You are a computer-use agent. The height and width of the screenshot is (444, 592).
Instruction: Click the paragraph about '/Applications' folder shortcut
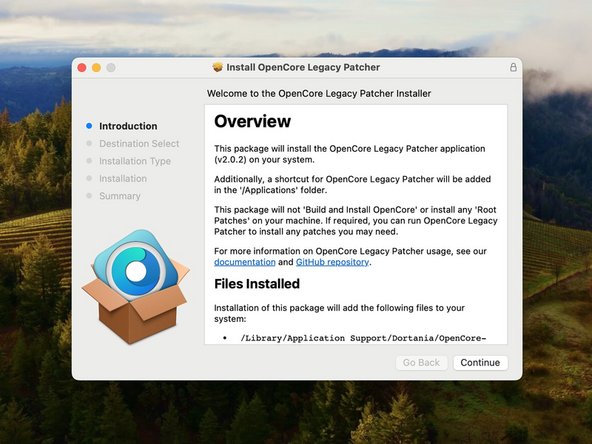point(352,185)
